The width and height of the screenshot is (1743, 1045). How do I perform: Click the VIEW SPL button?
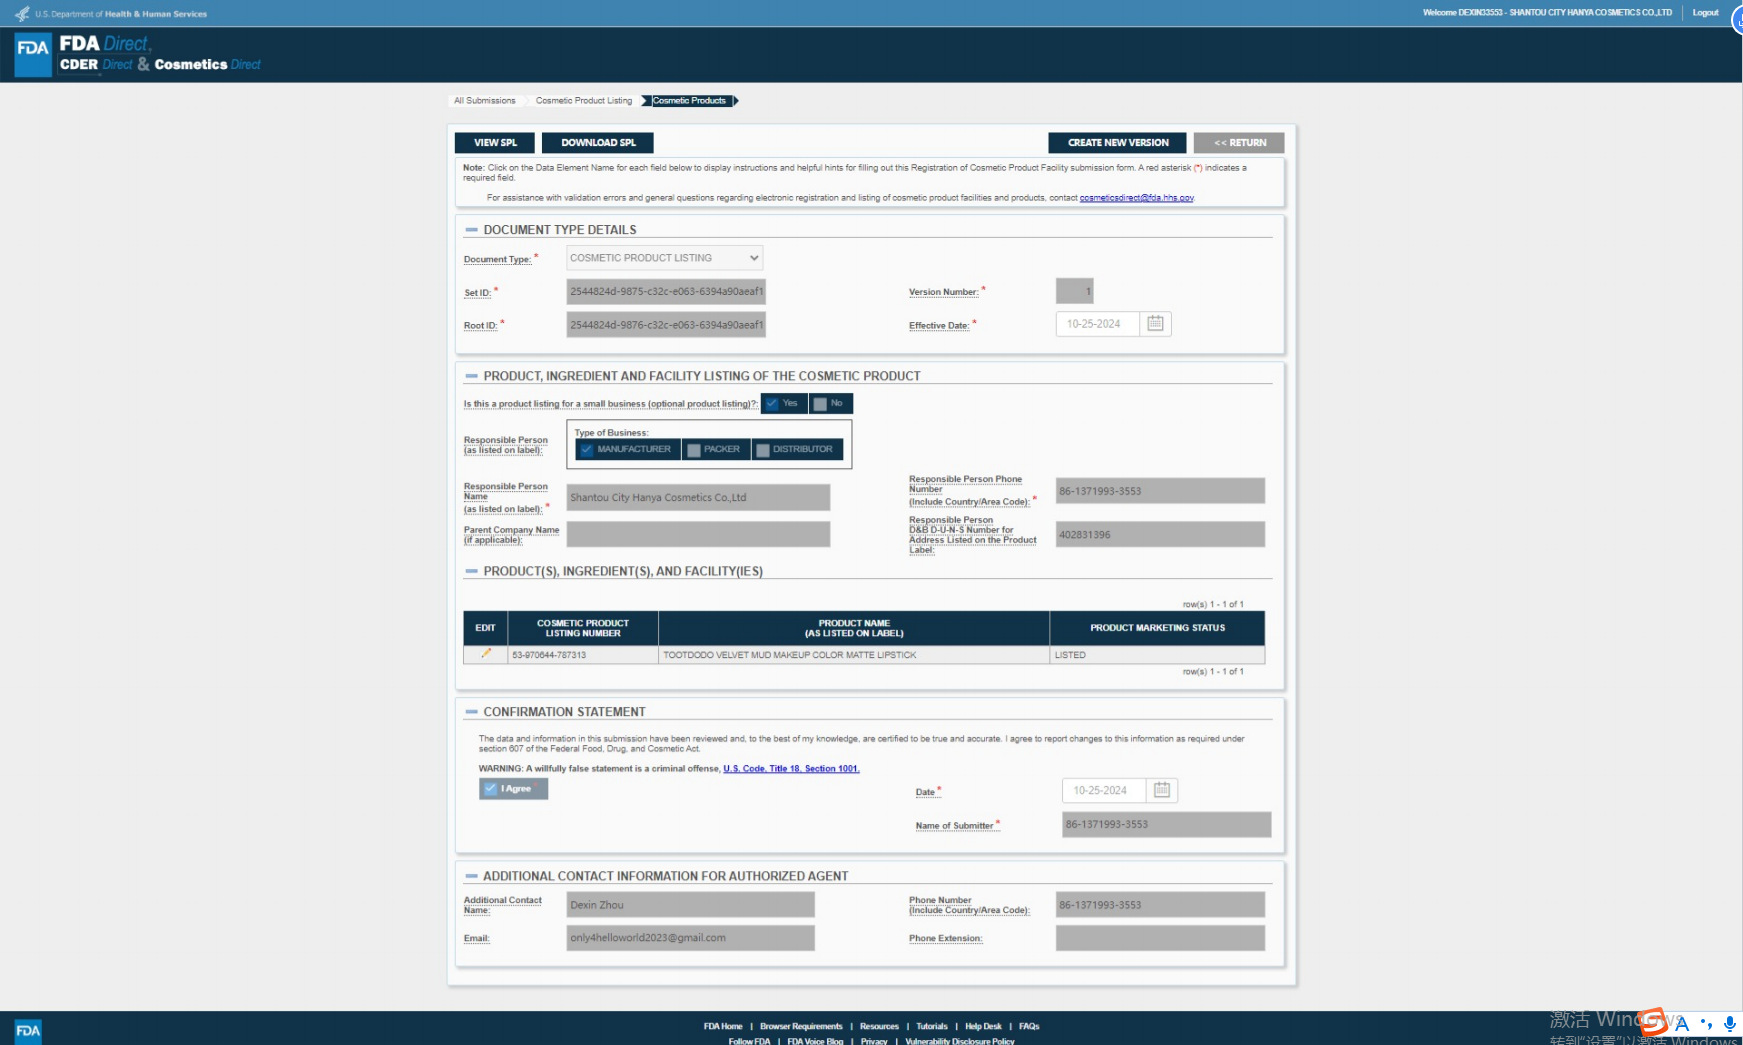click(495, 143)
